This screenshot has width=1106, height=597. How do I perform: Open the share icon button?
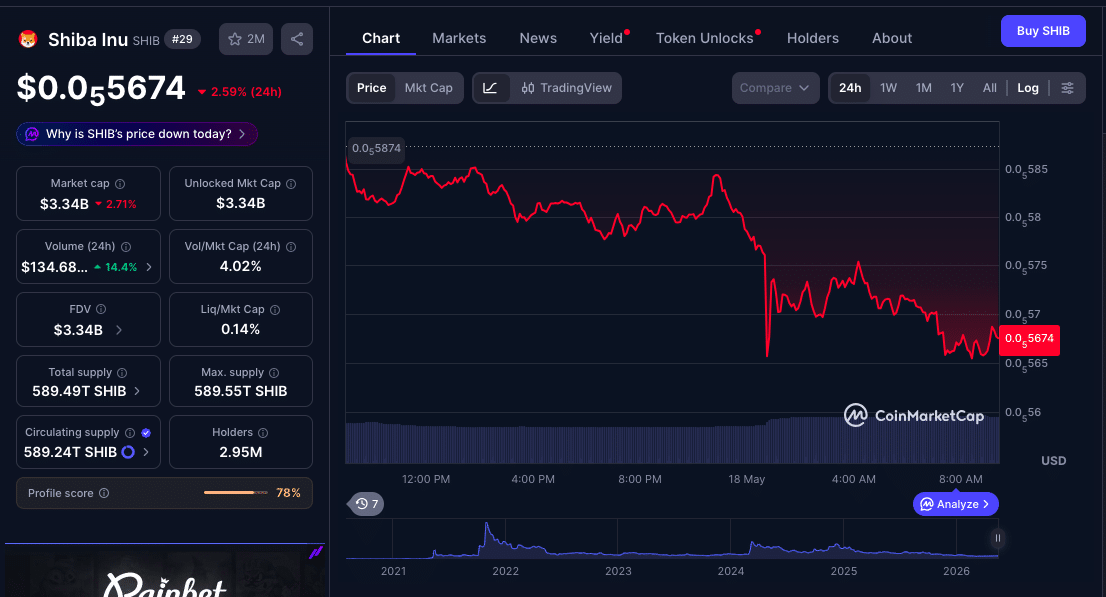pos(297,39)
